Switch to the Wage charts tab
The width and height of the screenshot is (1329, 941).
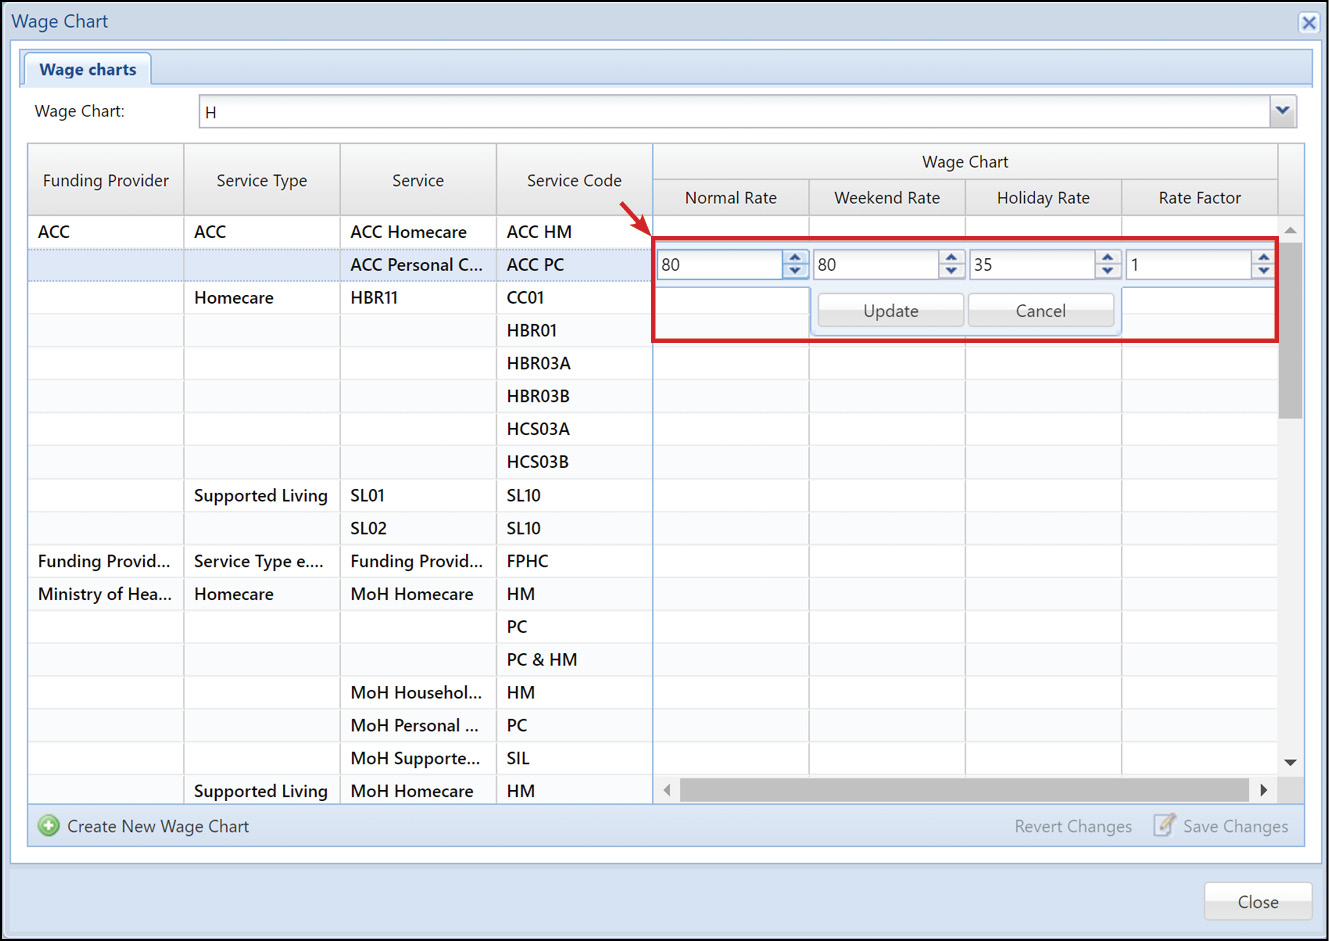[87, 68]
